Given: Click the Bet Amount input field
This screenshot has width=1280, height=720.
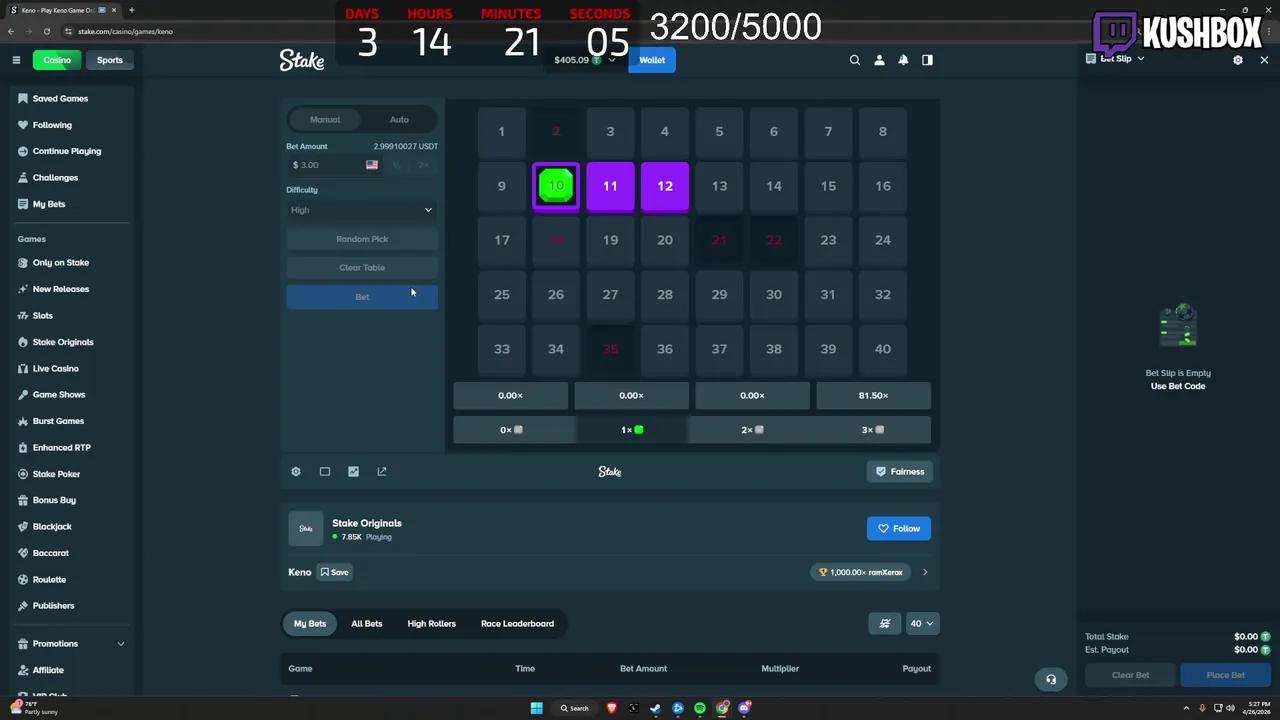Looking at the screenshot, I should (x=335, y=165).
